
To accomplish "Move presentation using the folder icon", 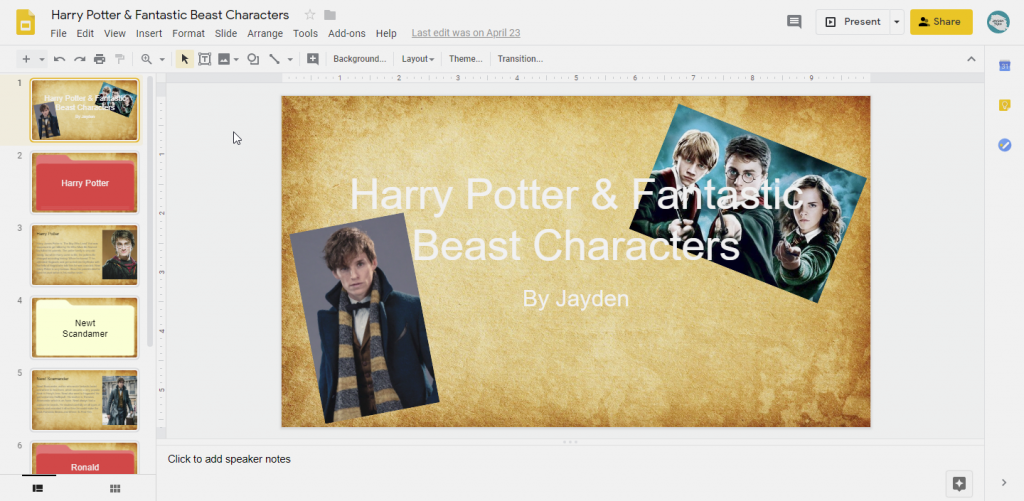I will coord(330,15).
